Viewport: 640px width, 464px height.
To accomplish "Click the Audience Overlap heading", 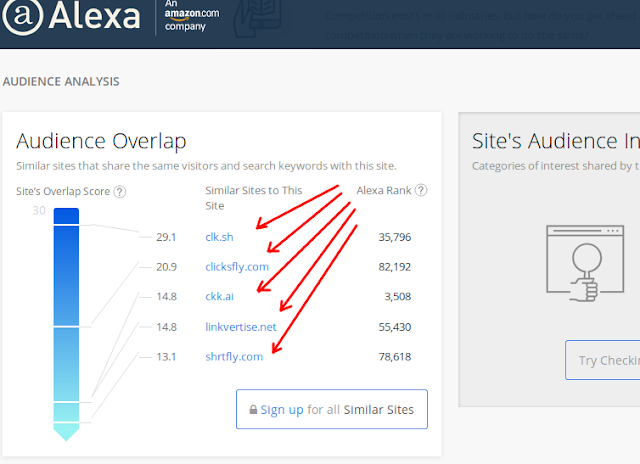I will pyautogui.click(x=101, y=141).
